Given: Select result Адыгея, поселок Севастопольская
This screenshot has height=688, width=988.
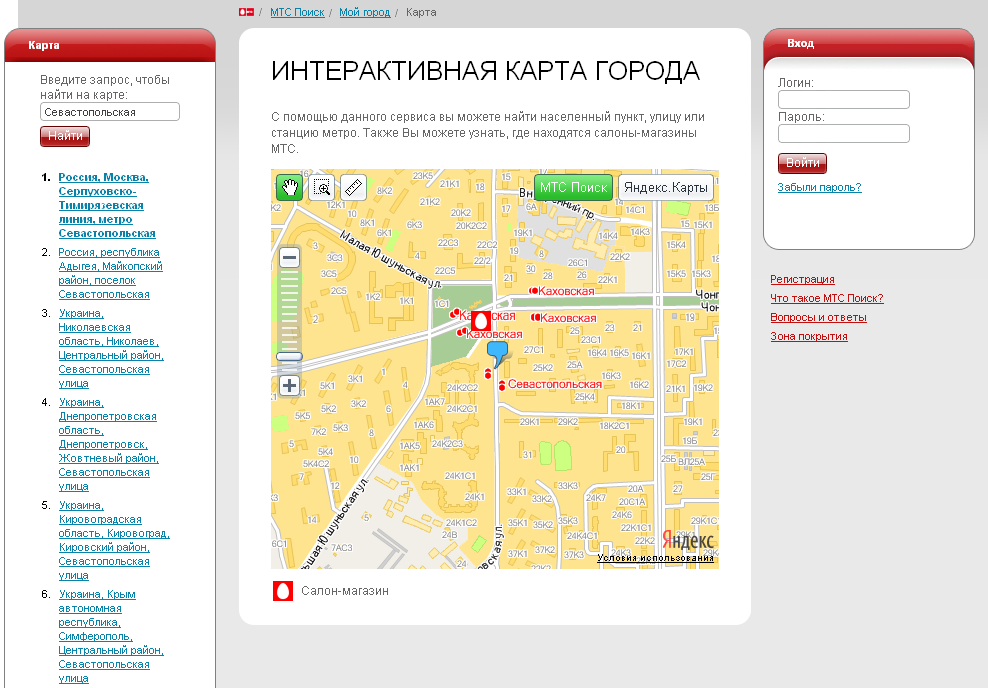Looking at the screenshot, I should (110, 273).
